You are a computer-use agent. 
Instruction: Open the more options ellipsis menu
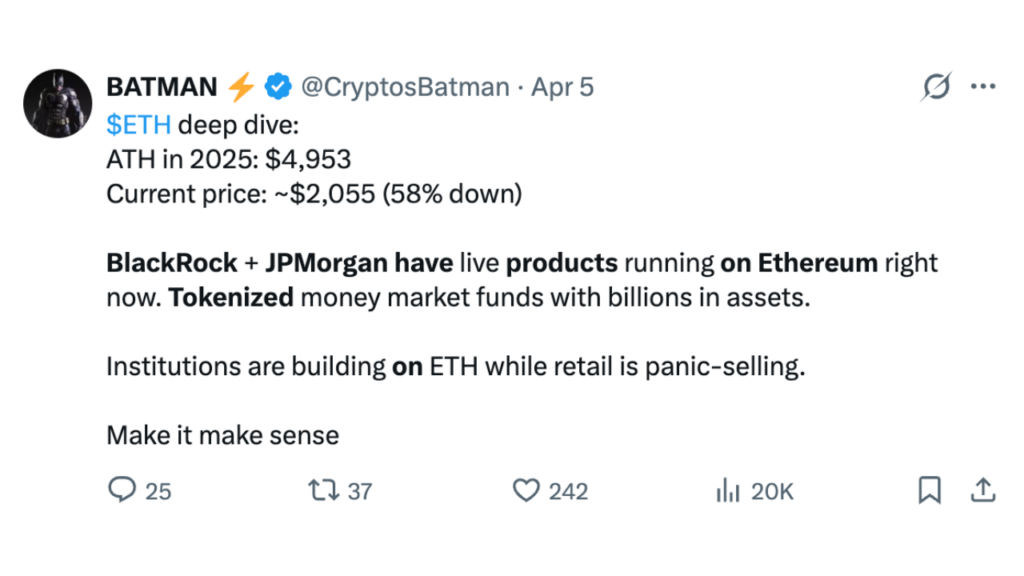point(983,87)
